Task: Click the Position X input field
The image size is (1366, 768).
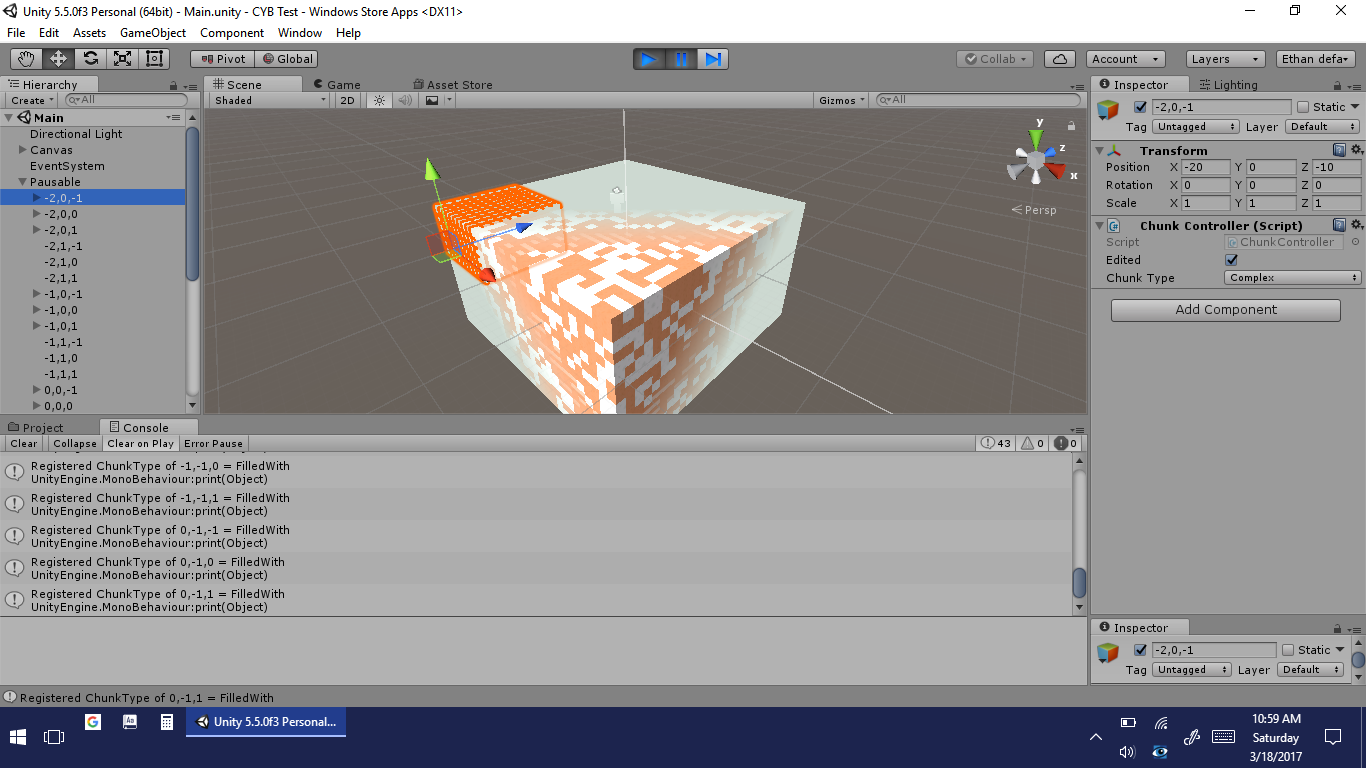Action: click(x=1205, y=167)
